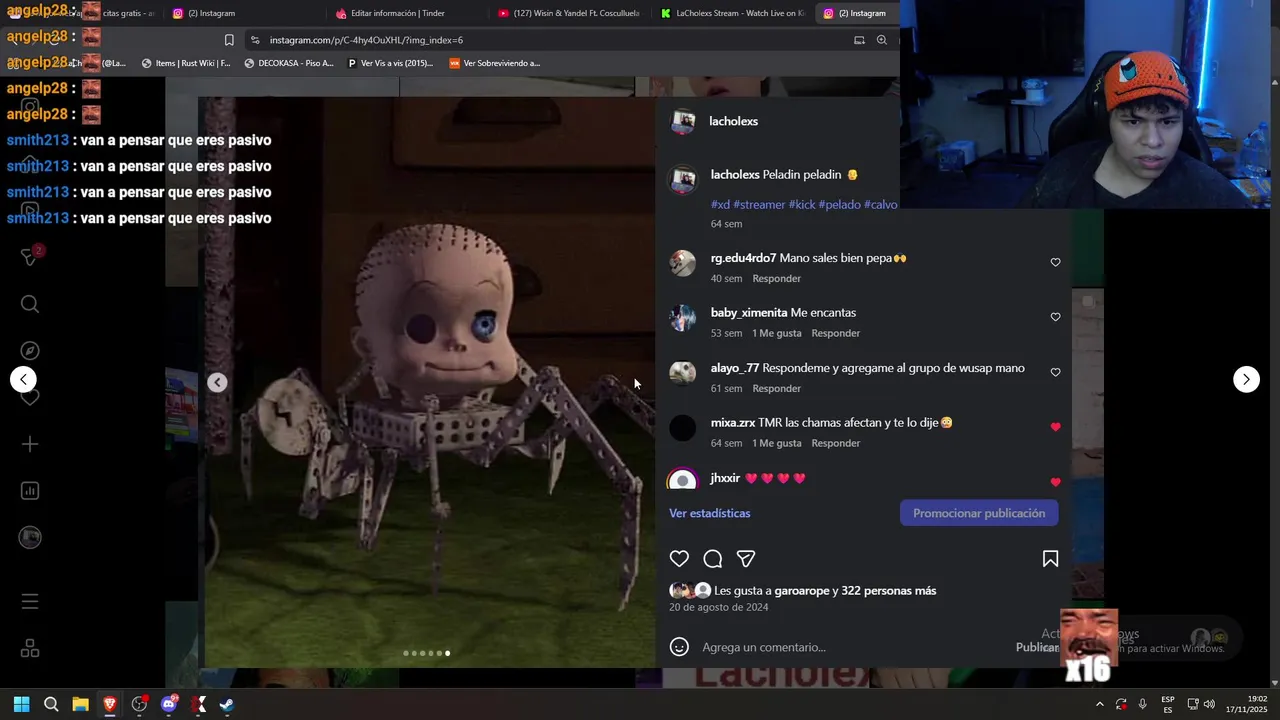Switch to Wisin & Yandel YouTube tab
1280x720 pixels.
(x=568, y=13)
